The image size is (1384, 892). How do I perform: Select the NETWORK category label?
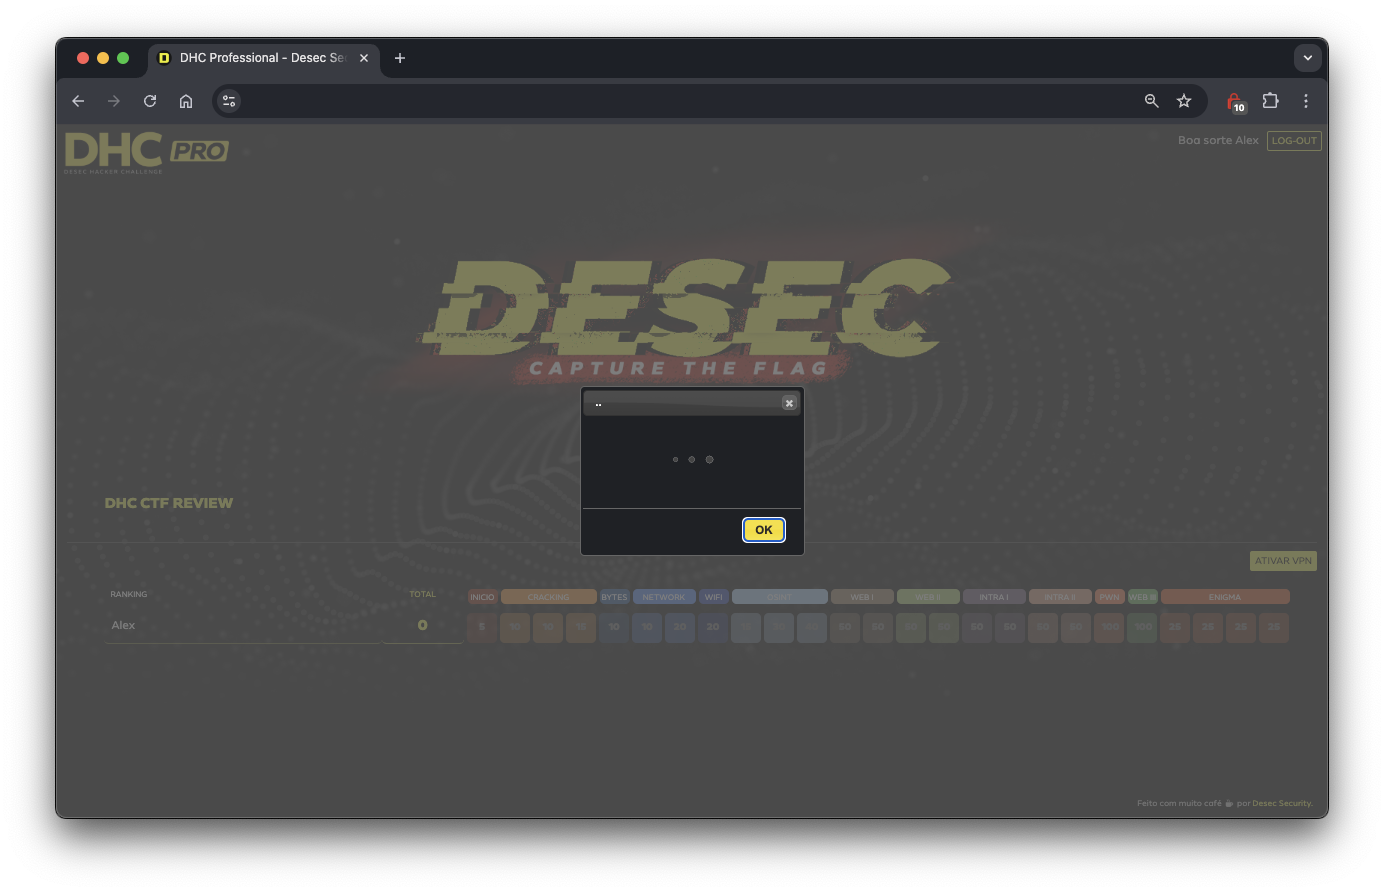point(664,597)
